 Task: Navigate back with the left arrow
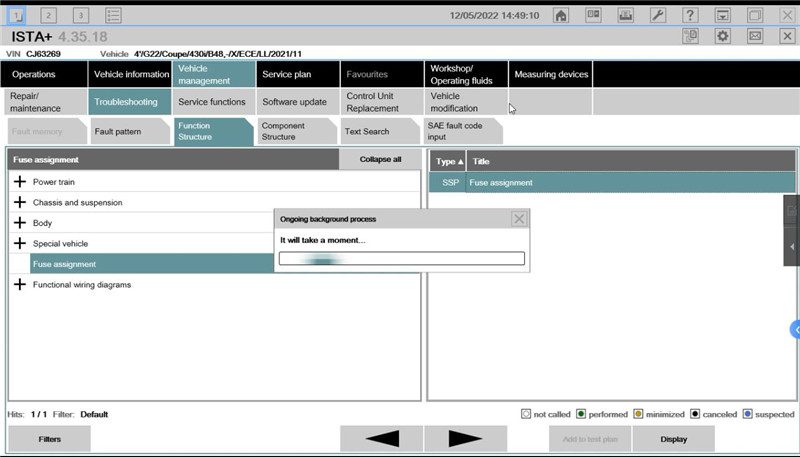382,439
